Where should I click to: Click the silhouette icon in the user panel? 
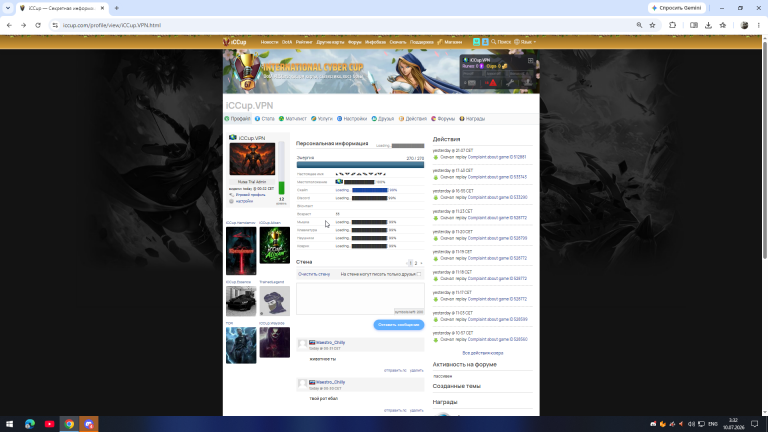pyautogui.click(x=528, y=83)
